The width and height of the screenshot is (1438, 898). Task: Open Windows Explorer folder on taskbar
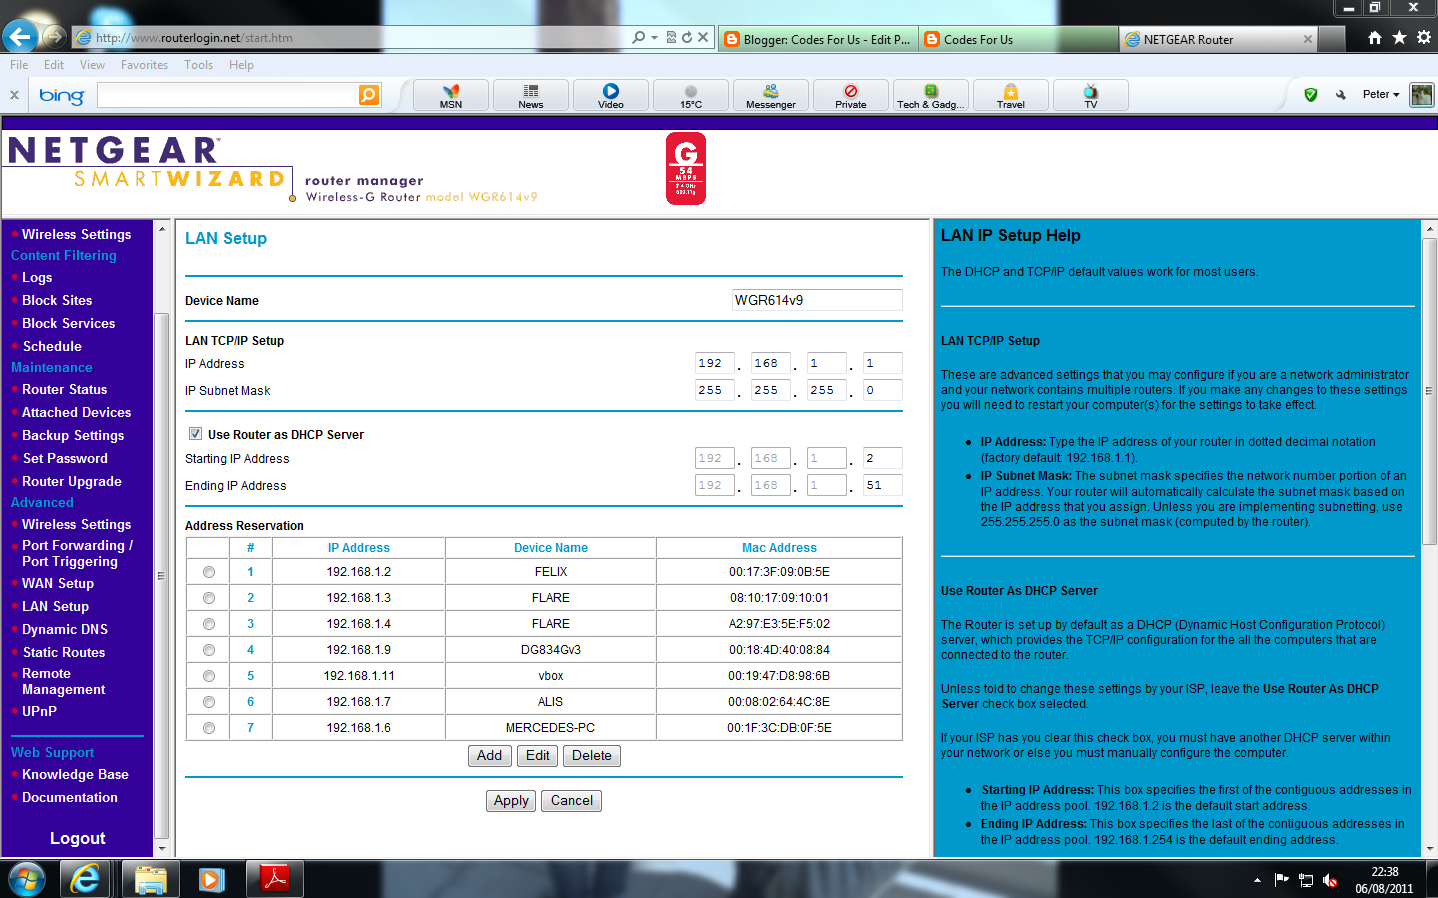click(150, 879)
